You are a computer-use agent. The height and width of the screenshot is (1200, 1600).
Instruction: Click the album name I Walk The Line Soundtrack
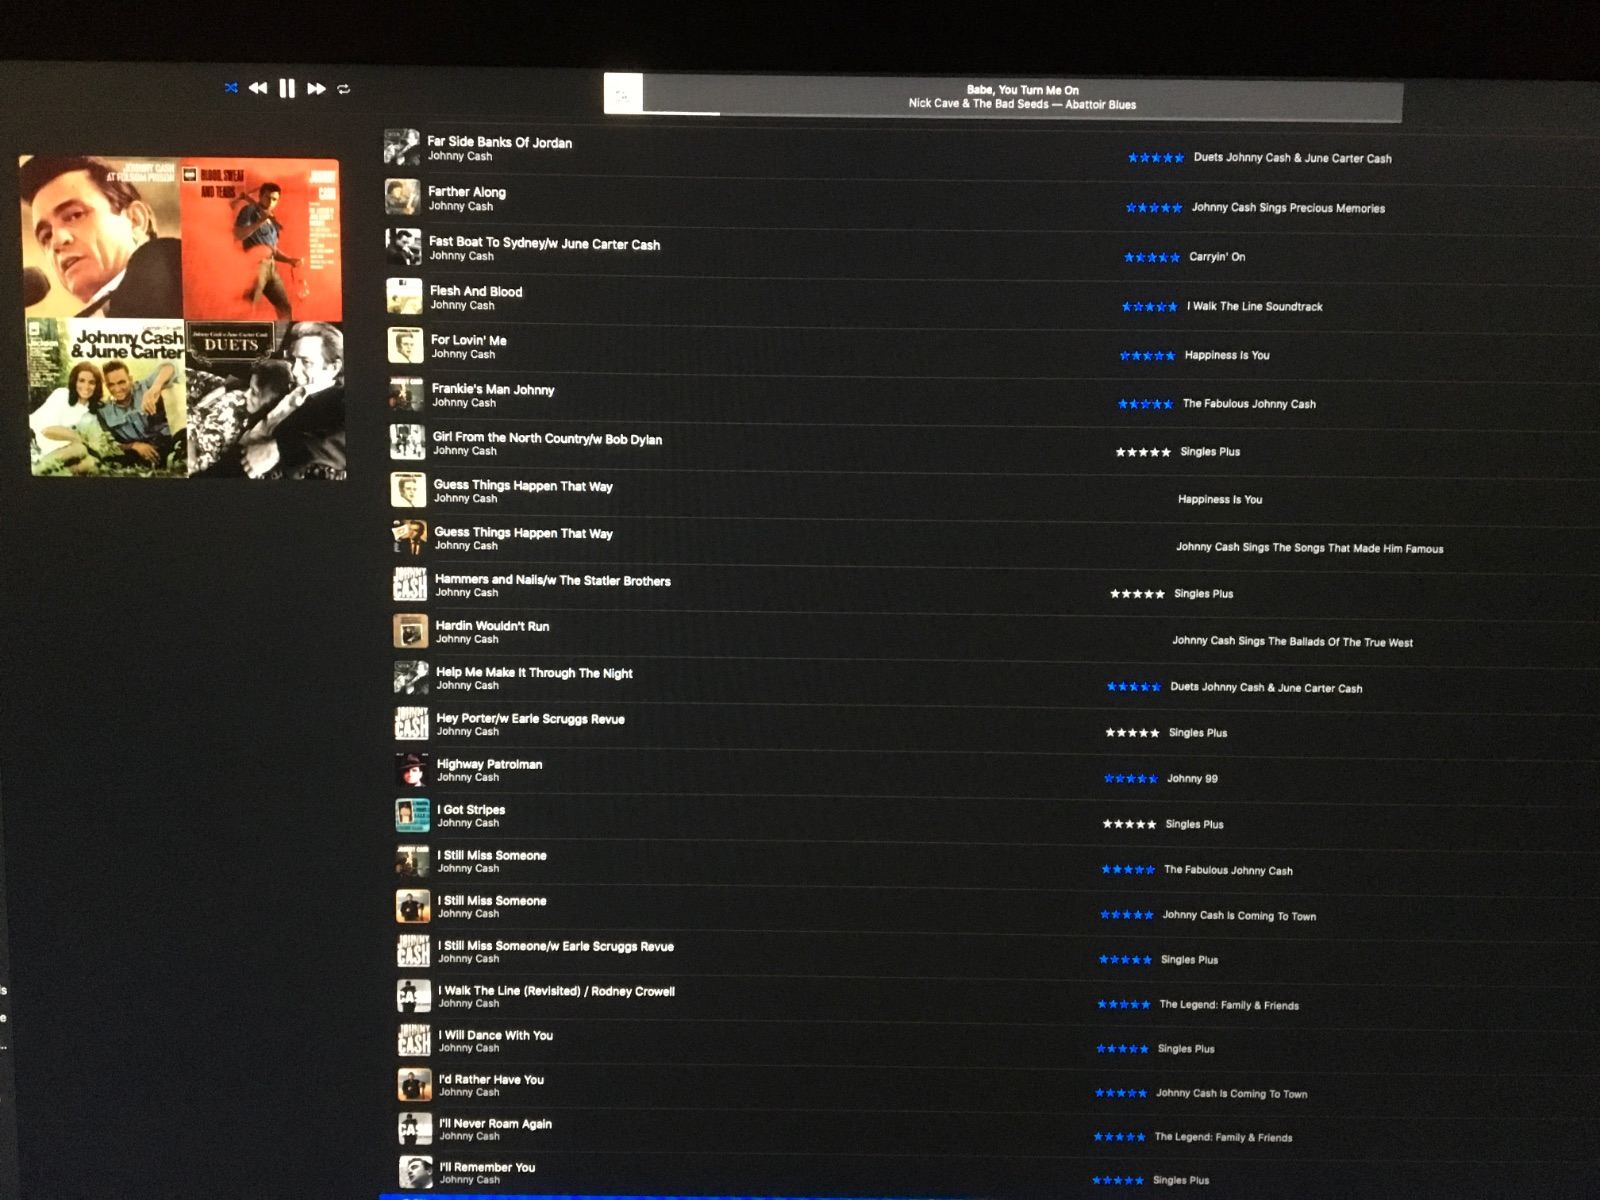click(1254, 307)
